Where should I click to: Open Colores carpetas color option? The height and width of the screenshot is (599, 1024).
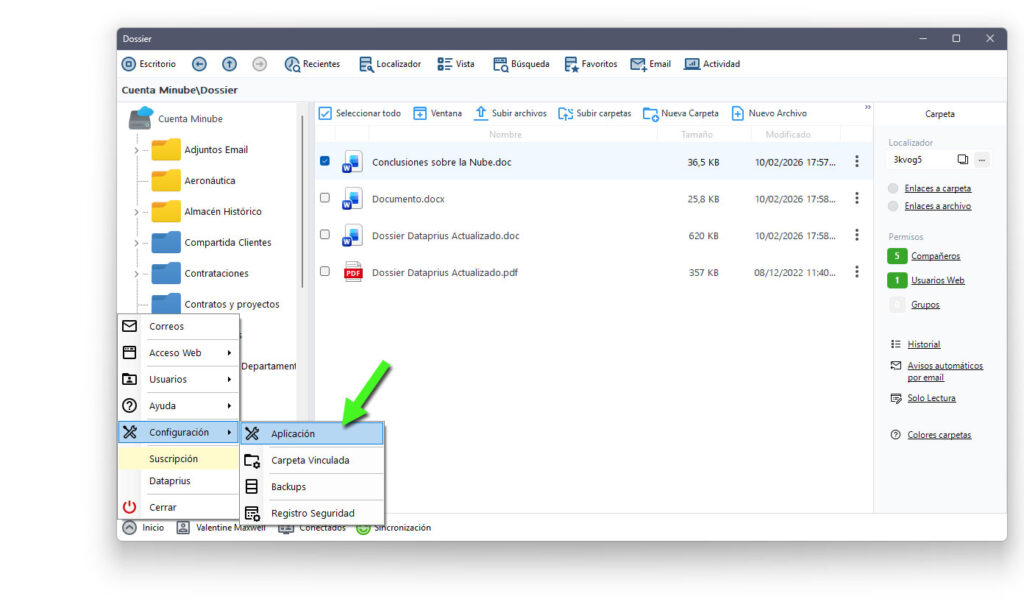939,435
